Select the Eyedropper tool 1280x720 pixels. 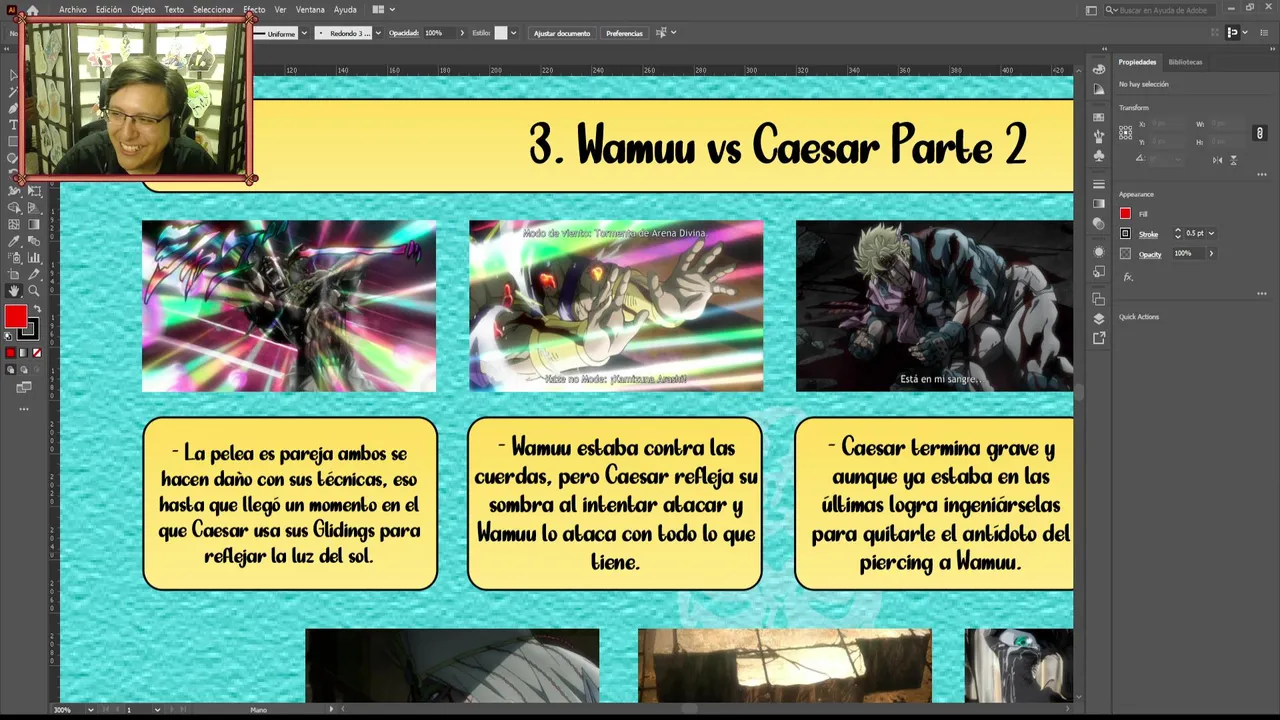coord(14,241)
